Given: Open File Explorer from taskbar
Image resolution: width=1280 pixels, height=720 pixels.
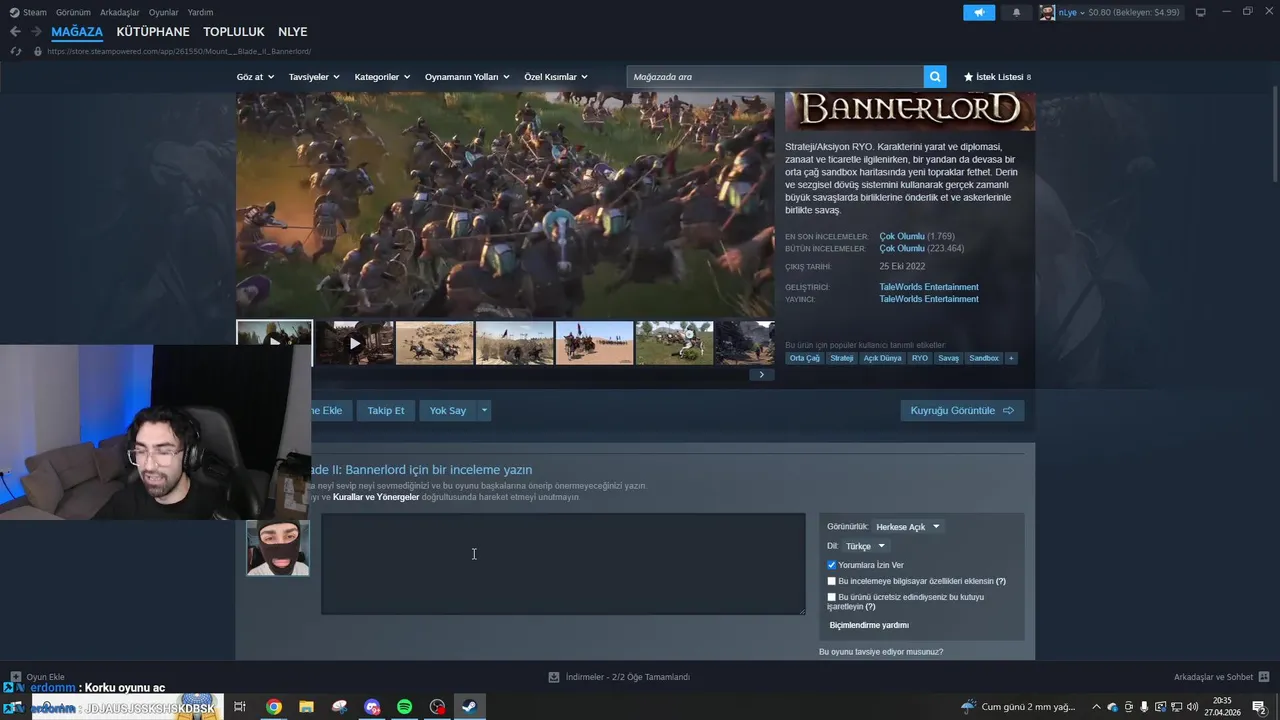Looking at the screenshot, I should [x=306, y=707].
